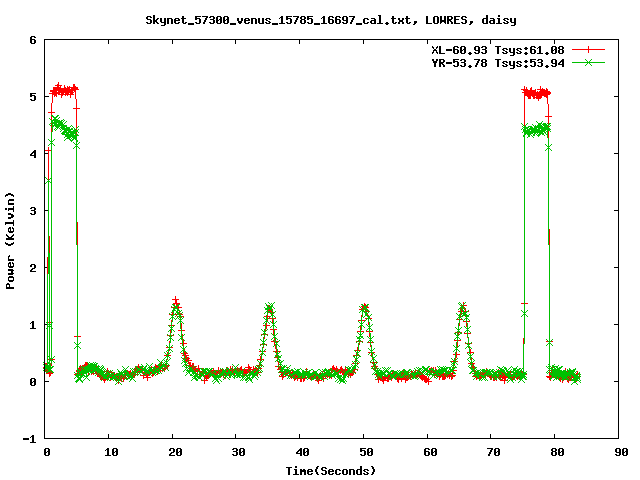Click the x-axis tick label 70
Viewport: 640px width, 480px height.
click(x=491, y=452)
